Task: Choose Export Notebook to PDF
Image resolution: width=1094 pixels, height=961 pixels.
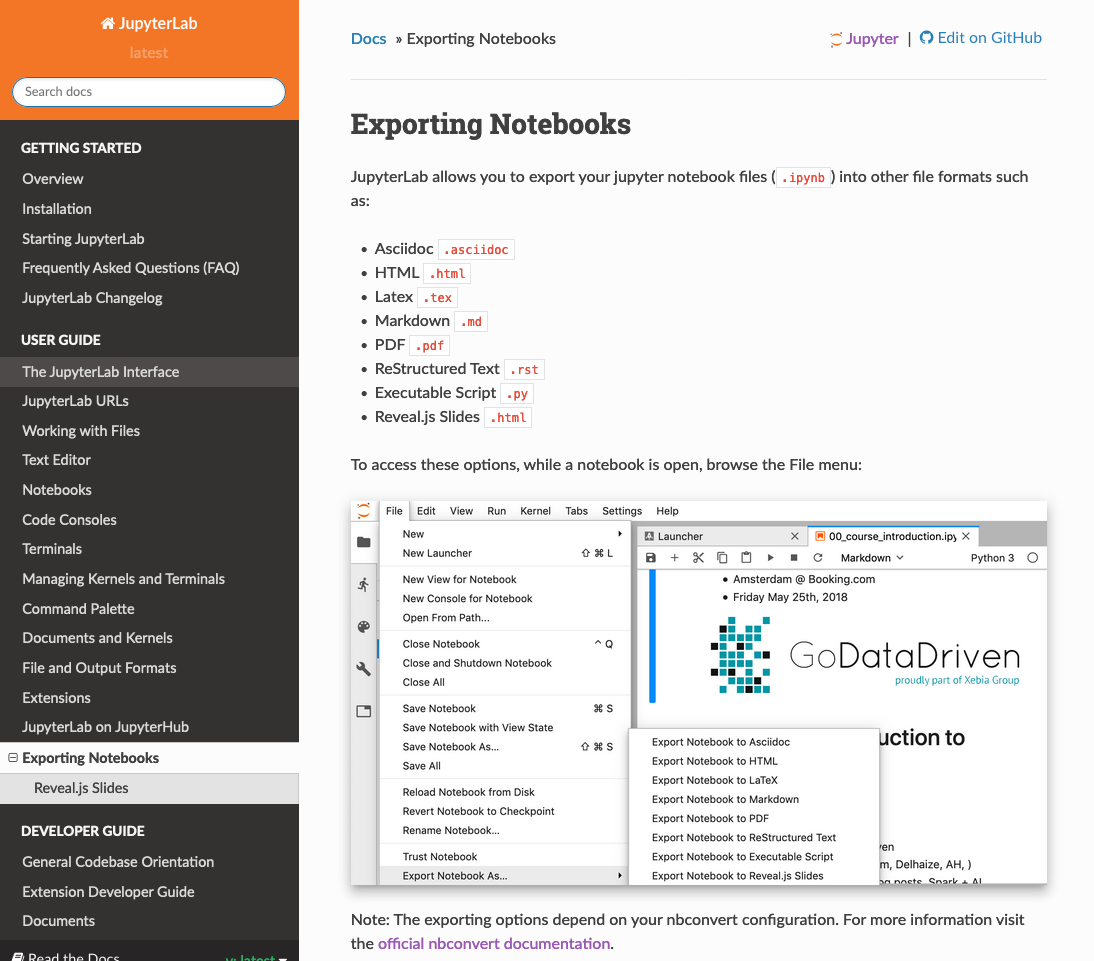Action: 710,818
